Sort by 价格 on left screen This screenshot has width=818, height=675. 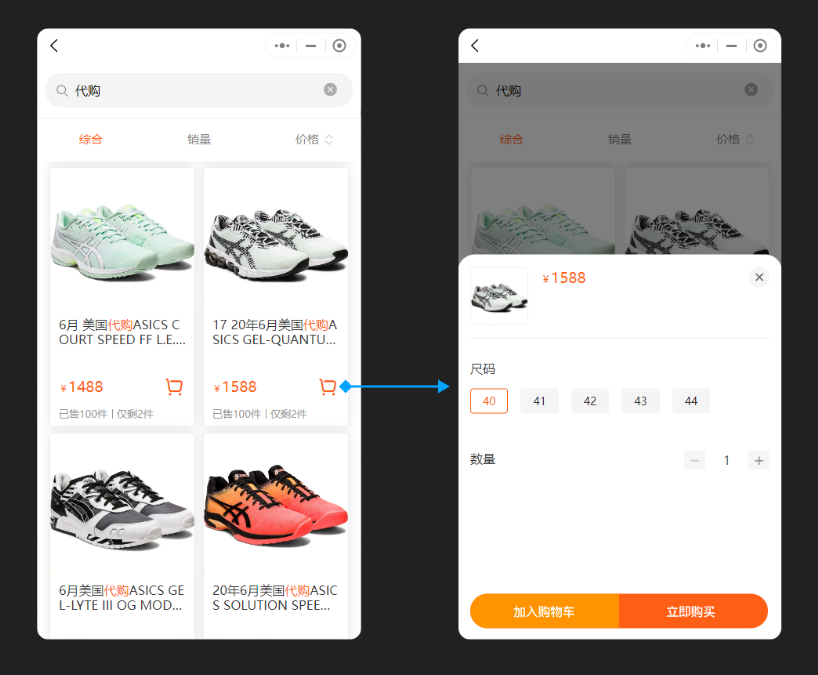[x=314, y=139]
